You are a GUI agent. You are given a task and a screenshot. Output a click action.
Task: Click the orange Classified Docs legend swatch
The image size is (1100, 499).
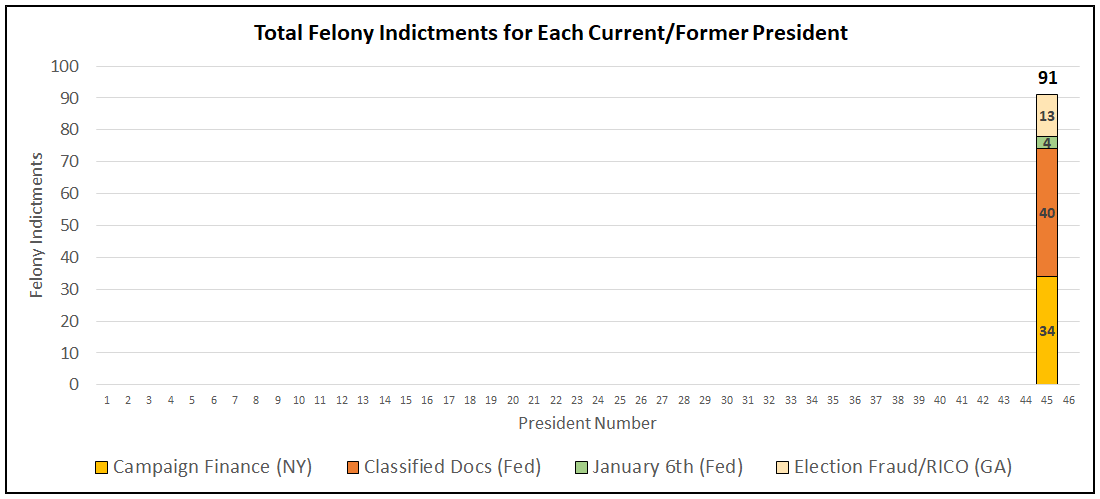click(x=352, y=467)
